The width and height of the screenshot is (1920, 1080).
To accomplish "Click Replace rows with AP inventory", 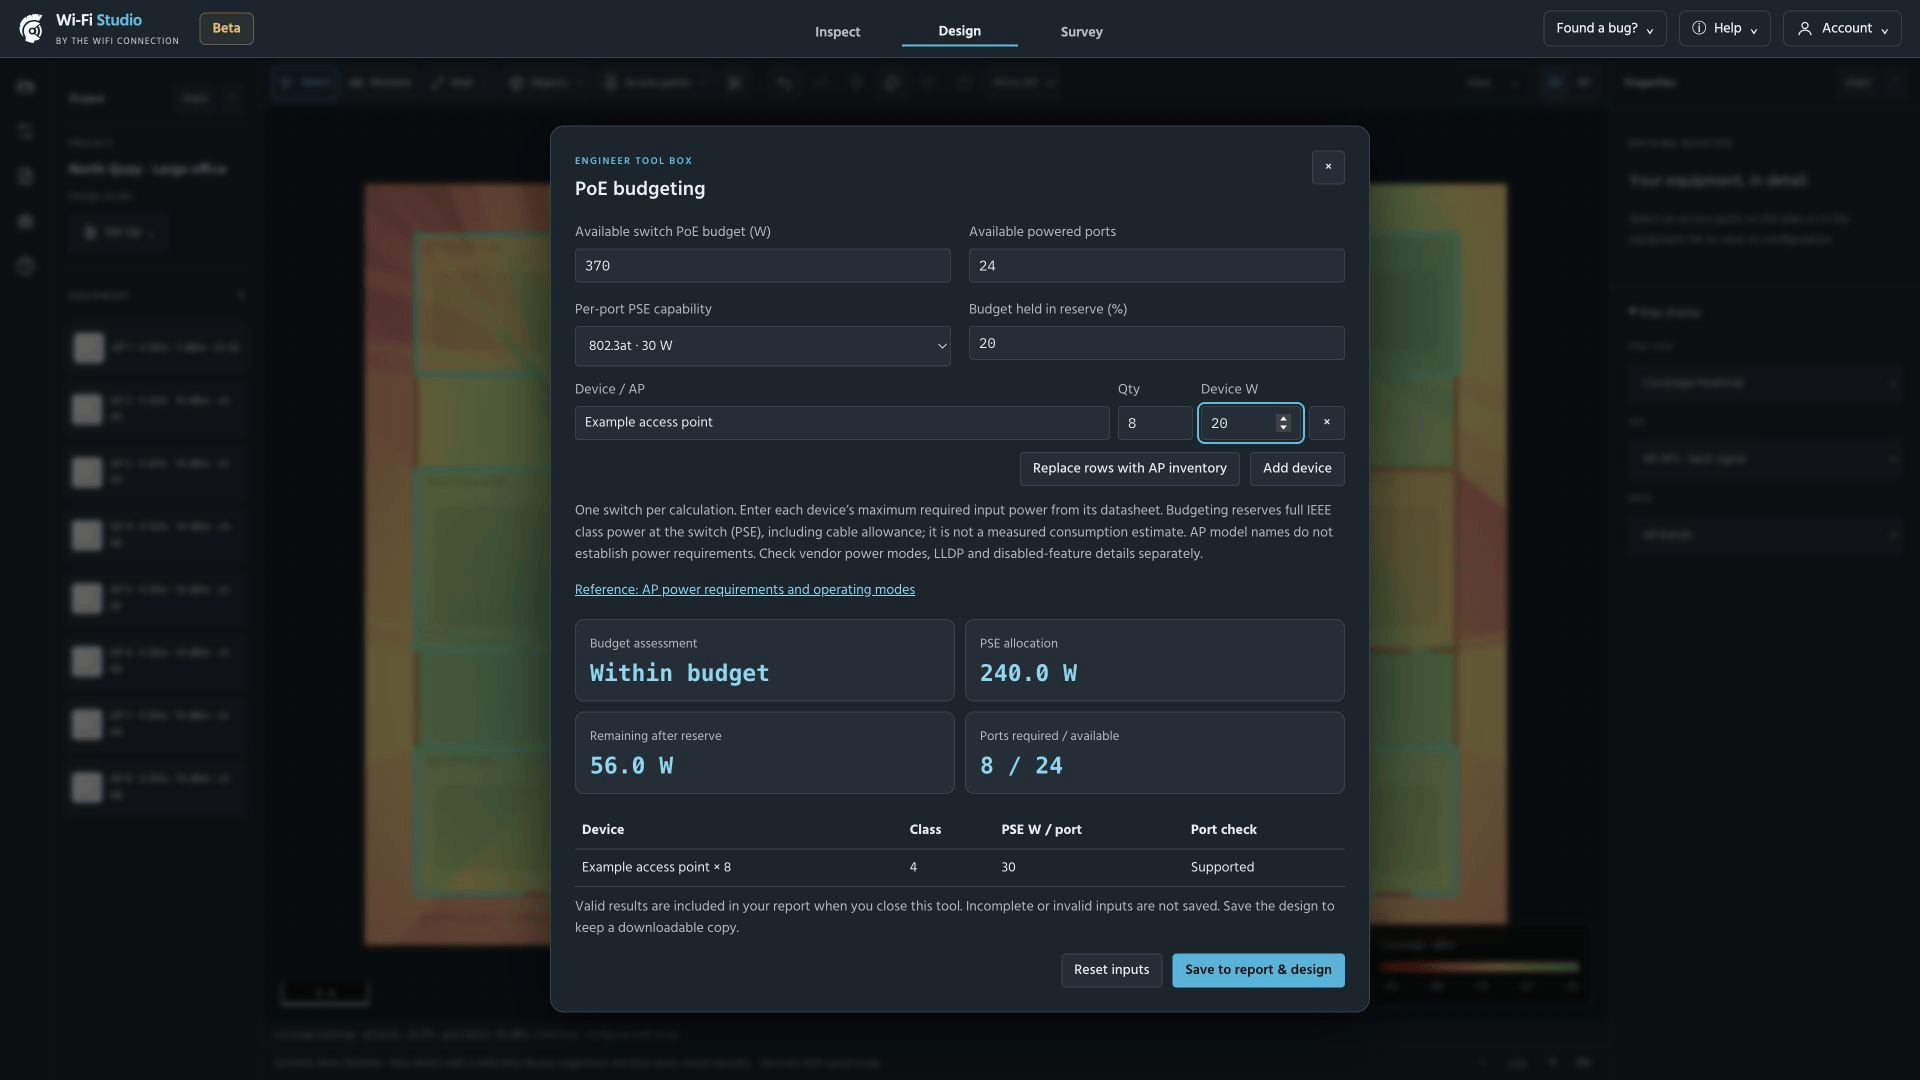I will (1129, 469).
